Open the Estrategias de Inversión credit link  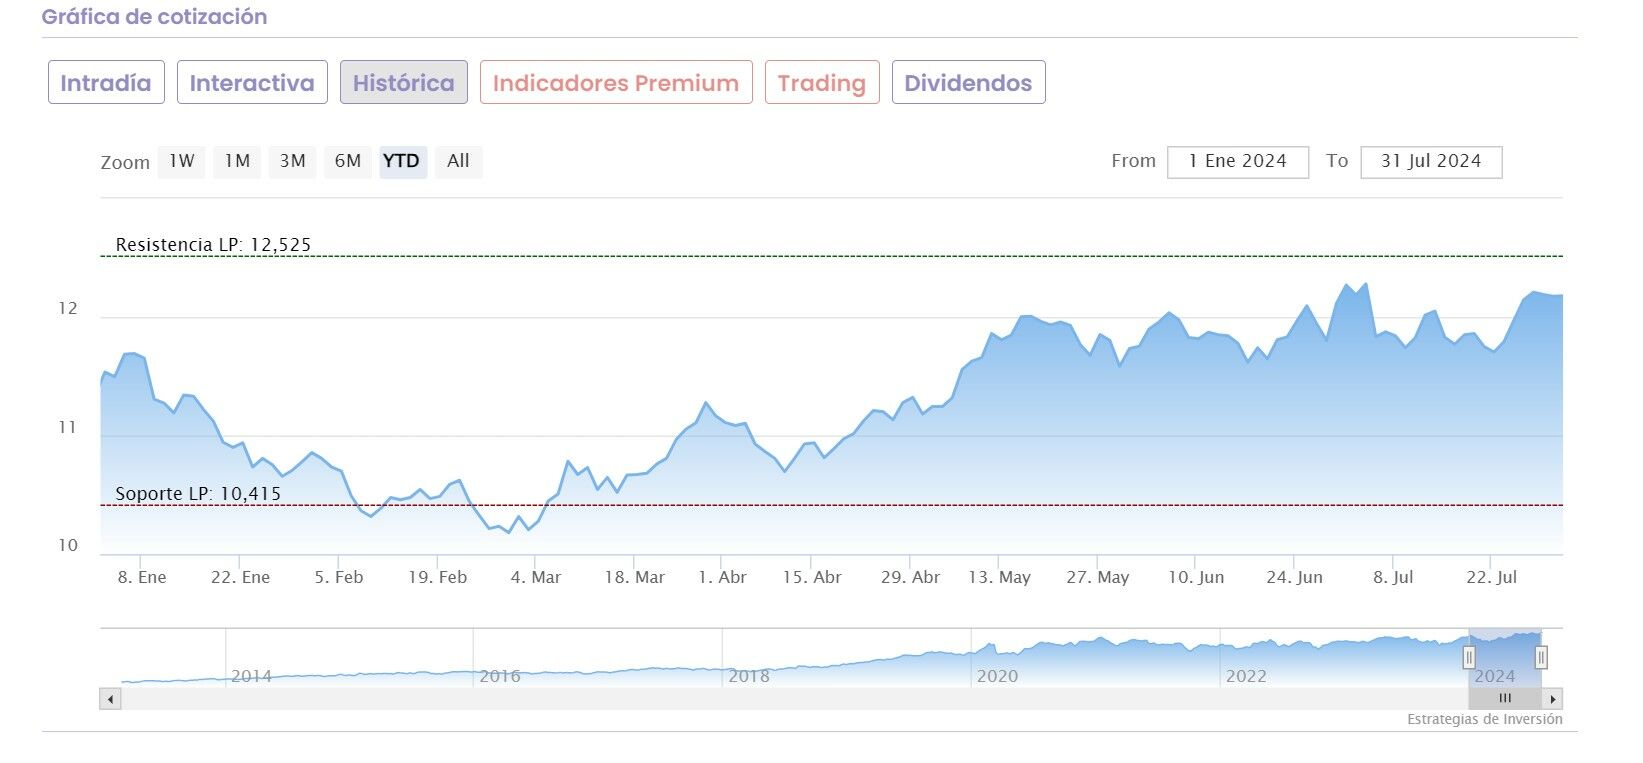point(1484,719)
